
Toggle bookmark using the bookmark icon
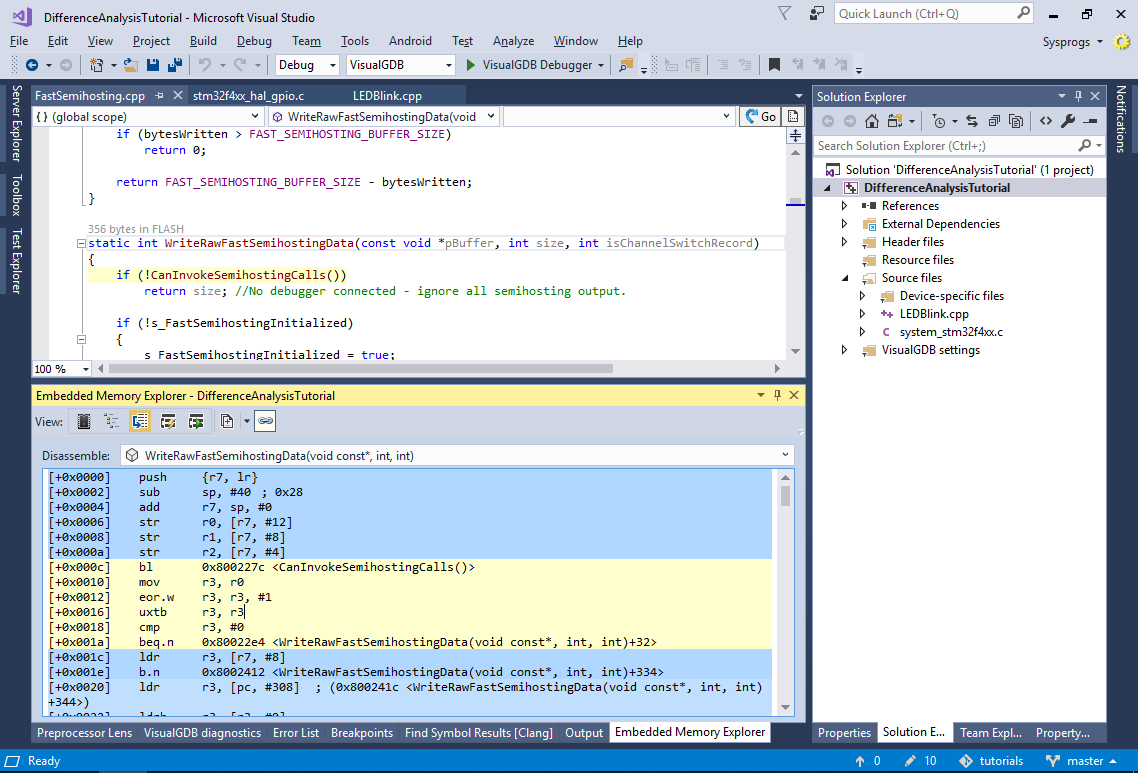click(774, 65)
